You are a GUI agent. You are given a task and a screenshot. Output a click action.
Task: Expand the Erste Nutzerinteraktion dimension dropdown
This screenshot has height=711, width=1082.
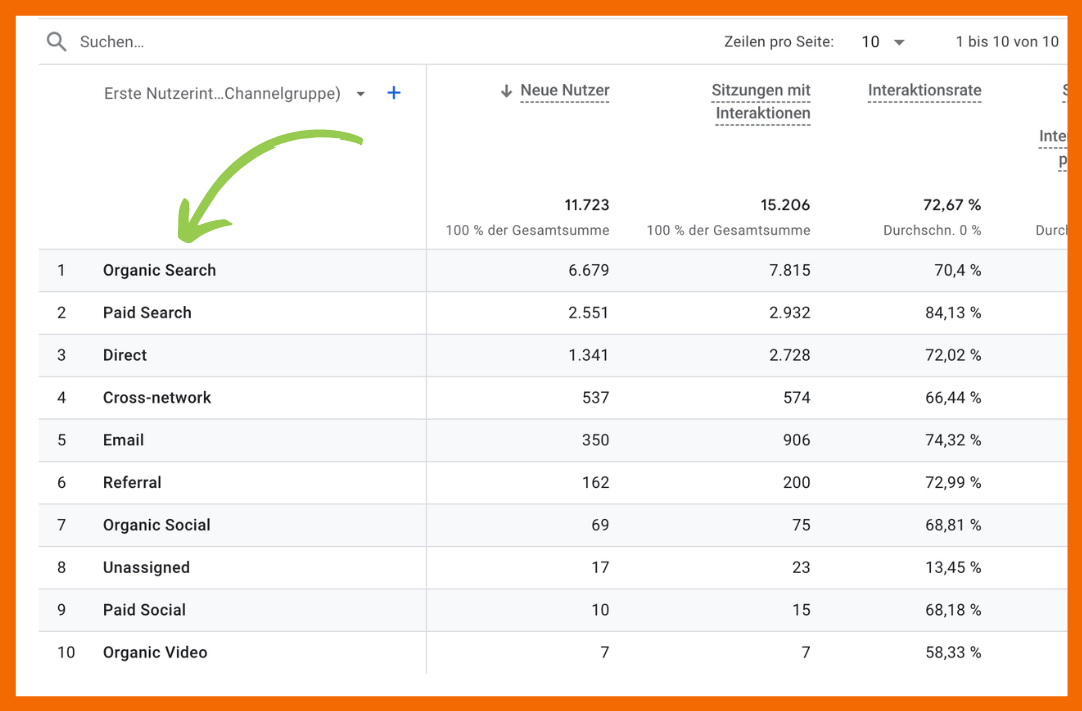pos(361,94)
